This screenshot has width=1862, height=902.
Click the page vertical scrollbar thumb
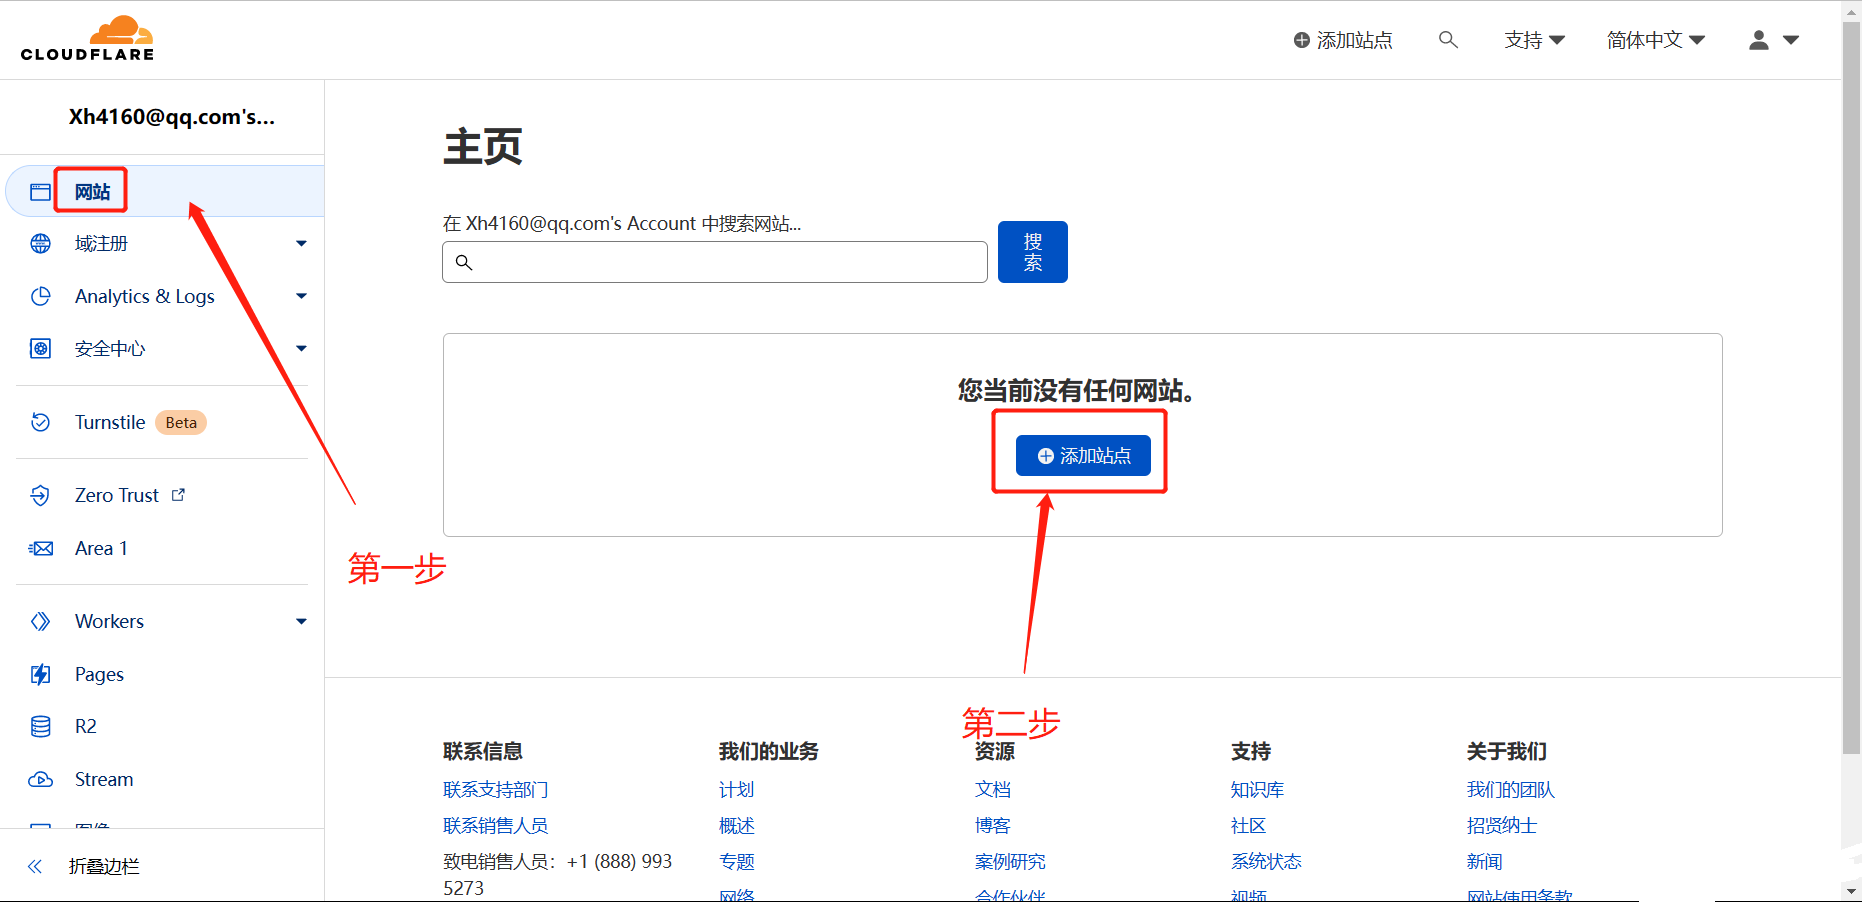[x=1851, y=388]
